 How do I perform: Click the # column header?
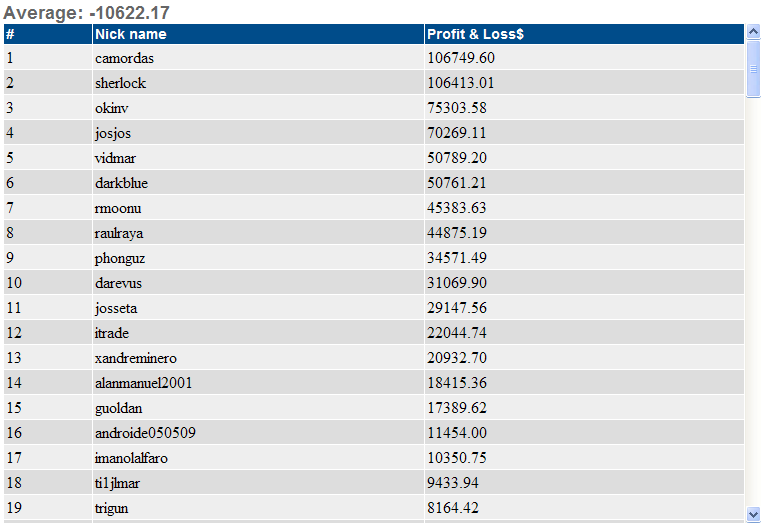[10, 34]
